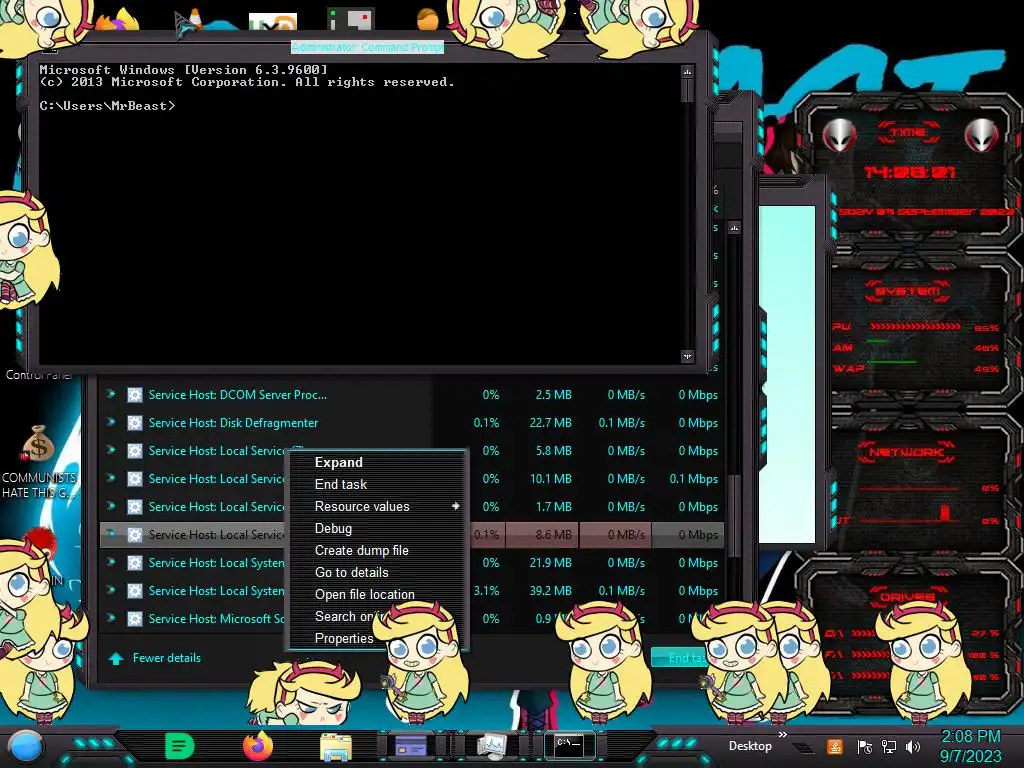Click the 22.7 MB memory cell
Viewport: 1024px width, 768px height.
[x=550, y=423]
